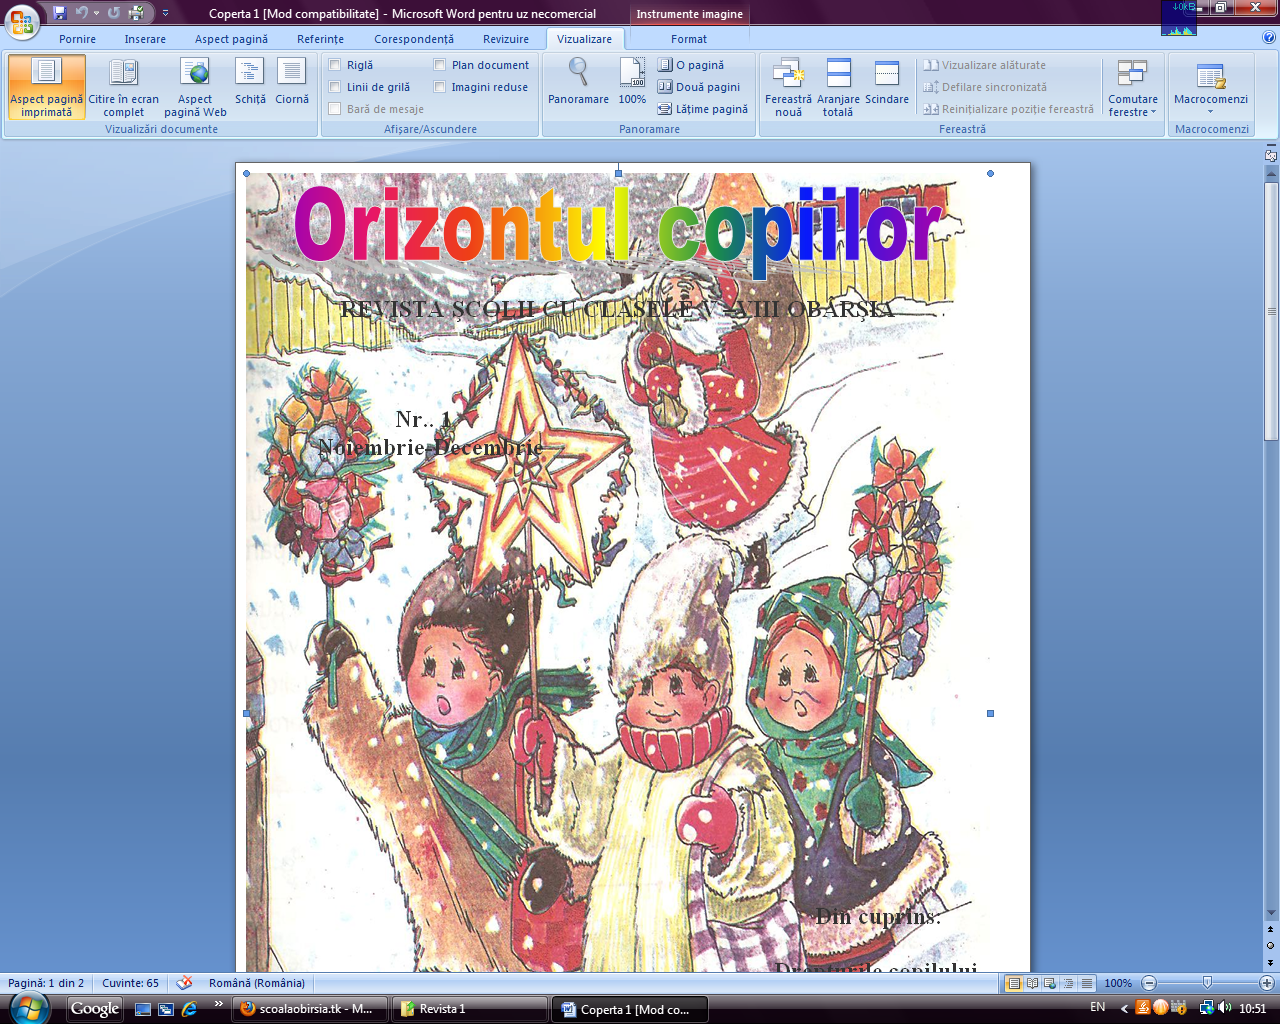Select Print Layout view in status bar

point(1015,983)
